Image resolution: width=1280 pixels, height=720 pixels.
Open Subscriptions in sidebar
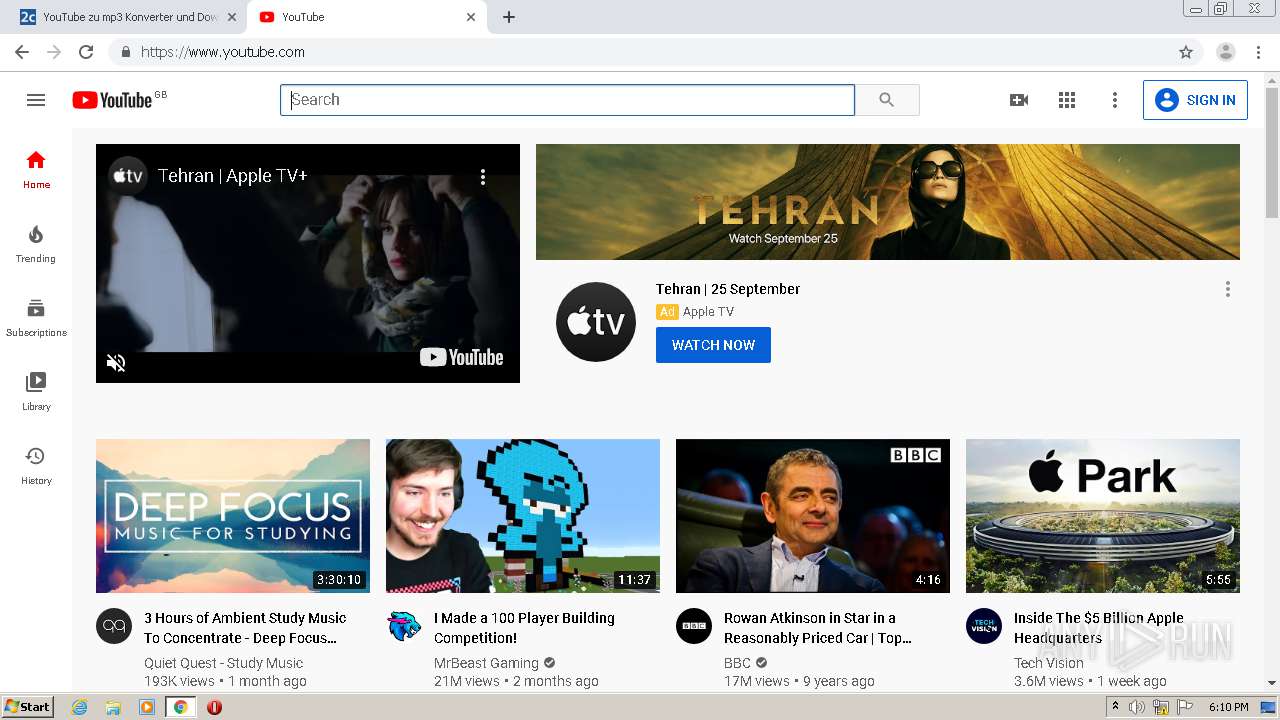pos(36,318)
